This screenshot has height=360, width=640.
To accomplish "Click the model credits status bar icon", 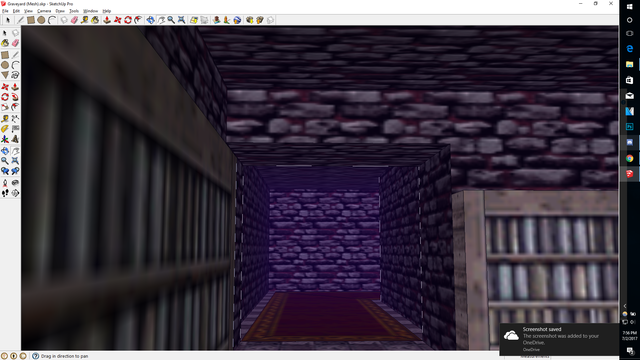I will pyautogui.click(x=13, y=356).
